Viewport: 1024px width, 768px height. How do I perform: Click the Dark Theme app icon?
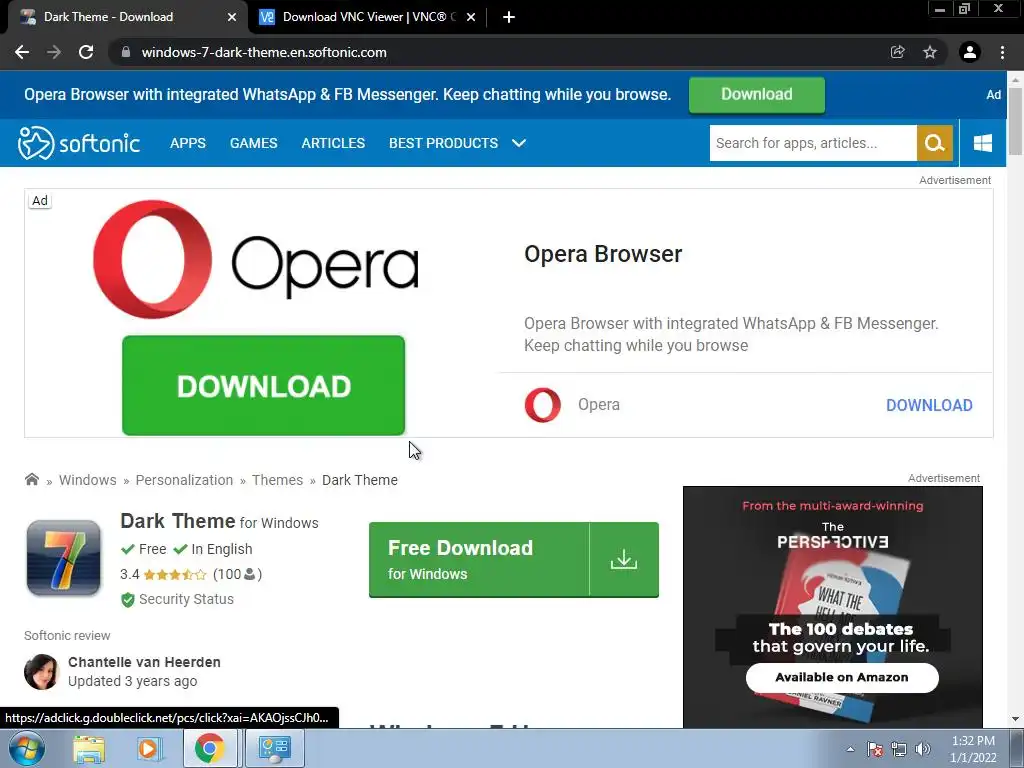(63, 558)
